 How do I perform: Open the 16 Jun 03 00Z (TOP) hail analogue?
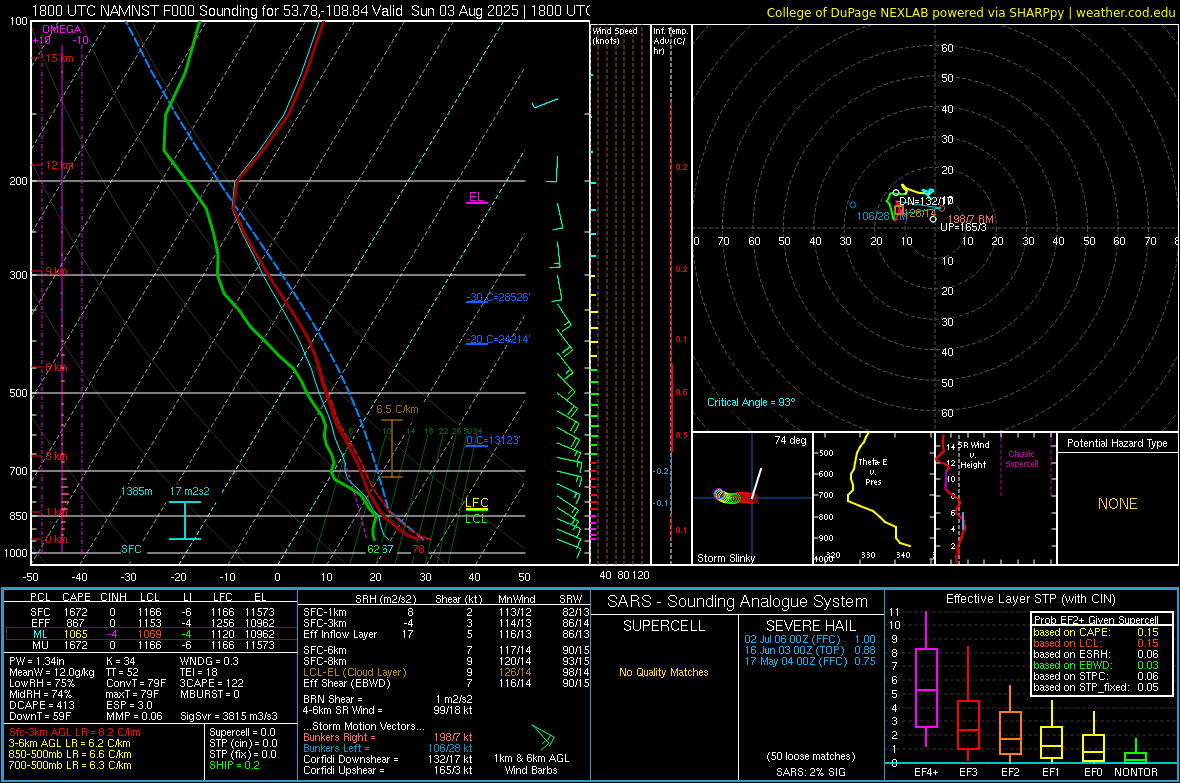pyautogui.click(x=810, y=650)
